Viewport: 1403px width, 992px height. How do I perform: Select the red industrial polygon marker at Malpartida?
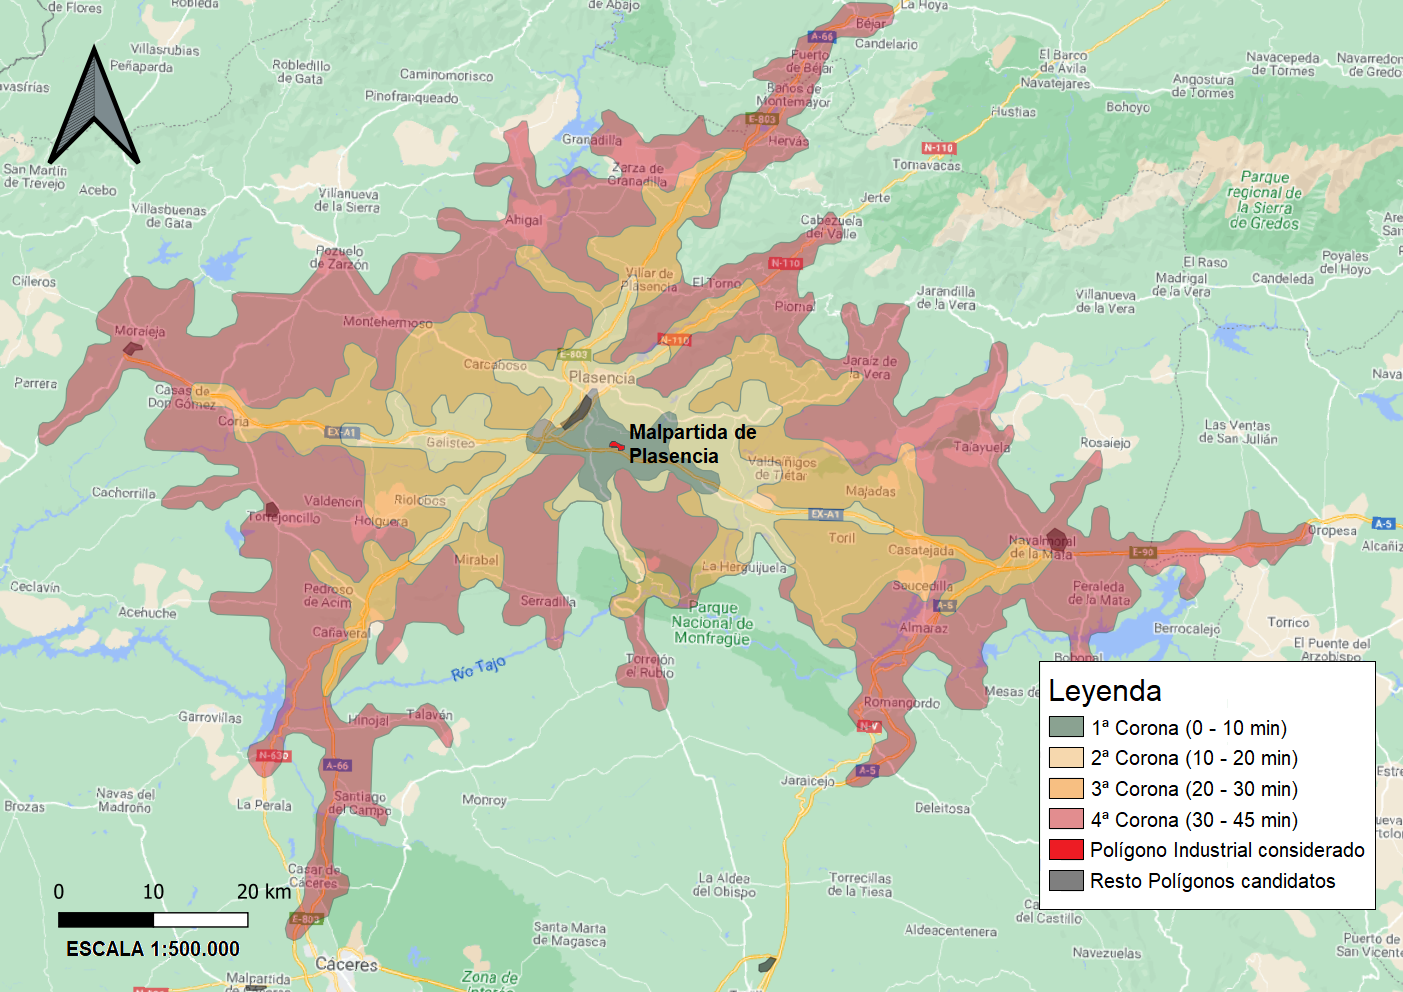(617, 445)
